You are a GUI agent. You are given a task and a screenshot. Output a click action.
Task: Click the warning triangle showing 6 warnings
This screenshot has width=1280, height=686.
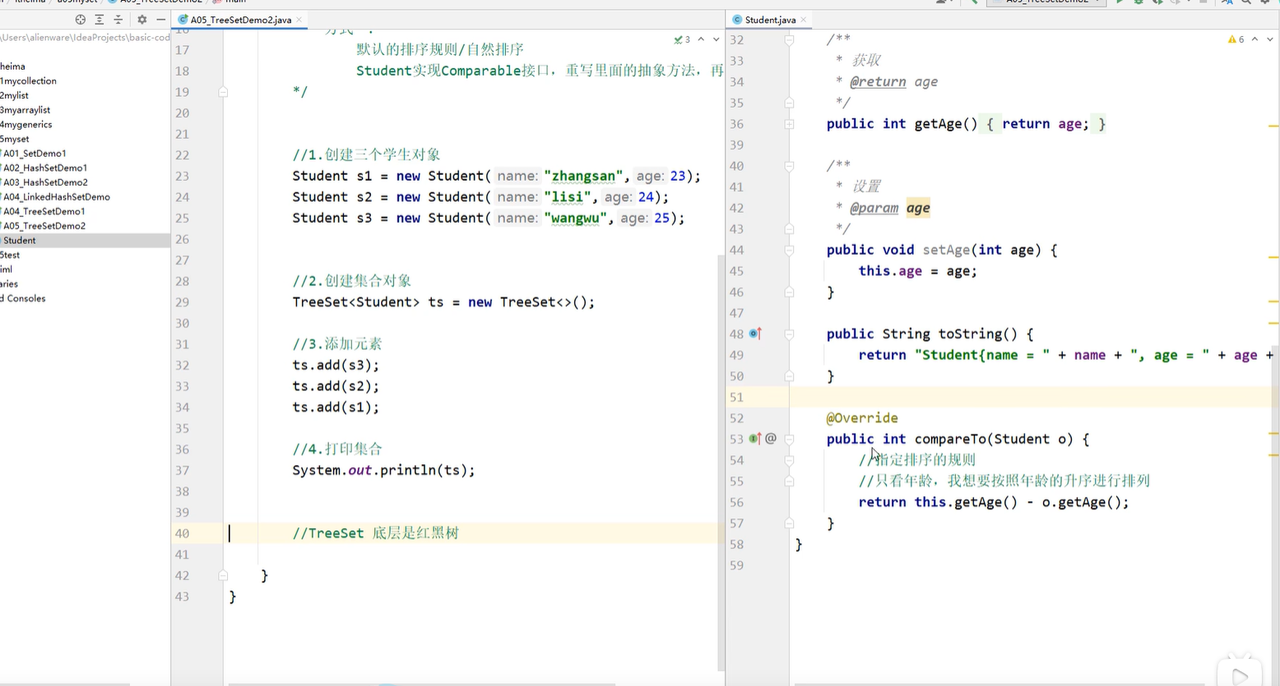tap(1236, 39)
